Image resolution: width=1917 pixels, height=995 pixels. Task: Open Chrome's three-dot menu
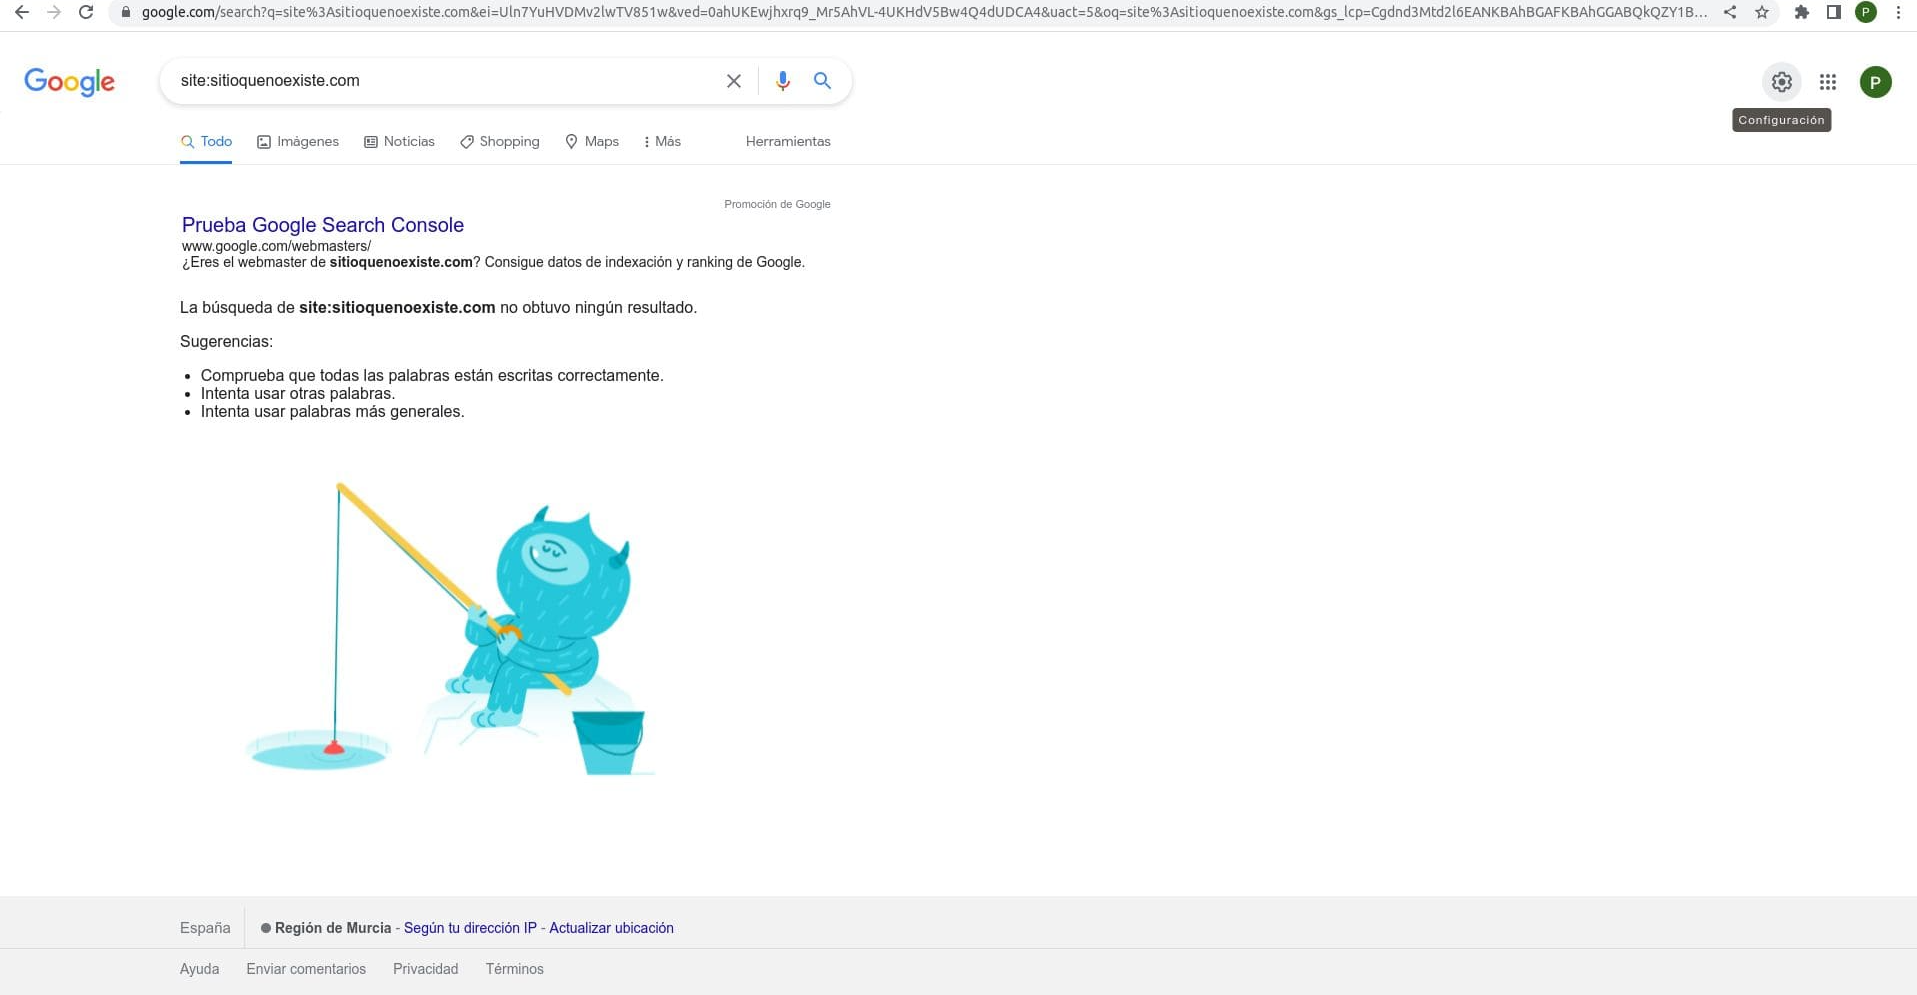click(x=1898, y=12)
